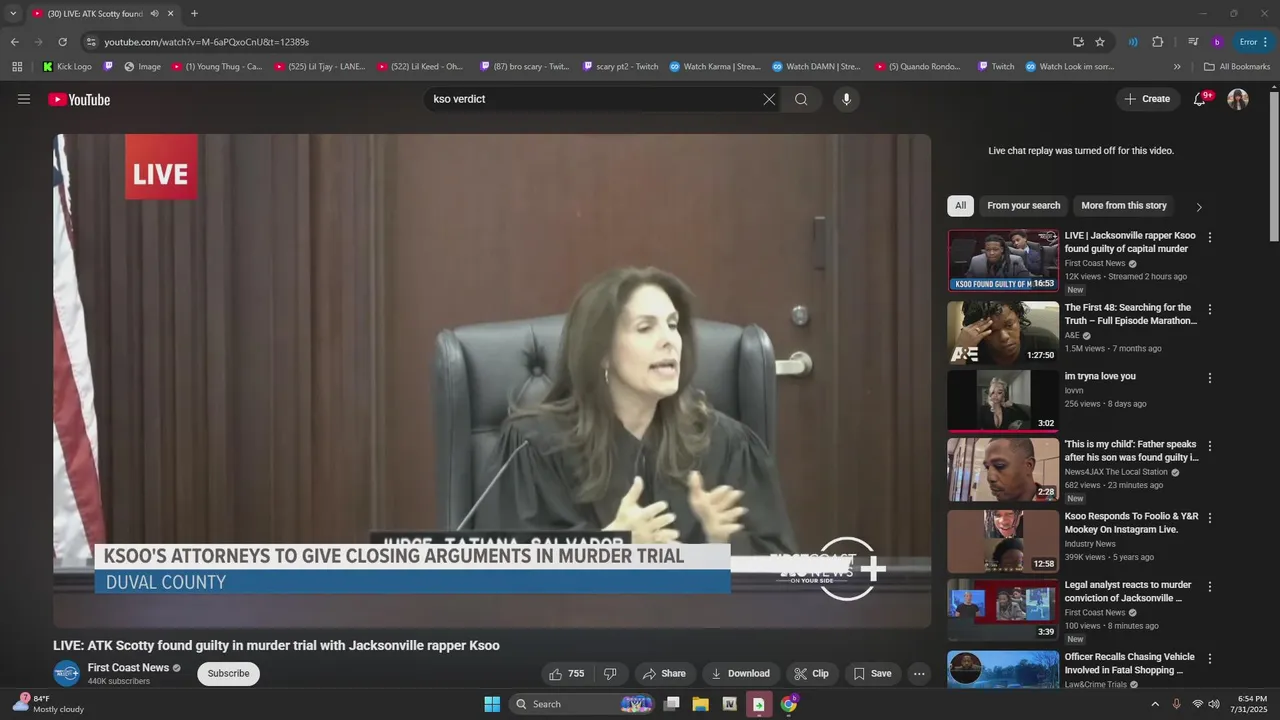This screenshot has height=720, width=1280.
Task: Select the All filter chip
Action: point(960,205)
